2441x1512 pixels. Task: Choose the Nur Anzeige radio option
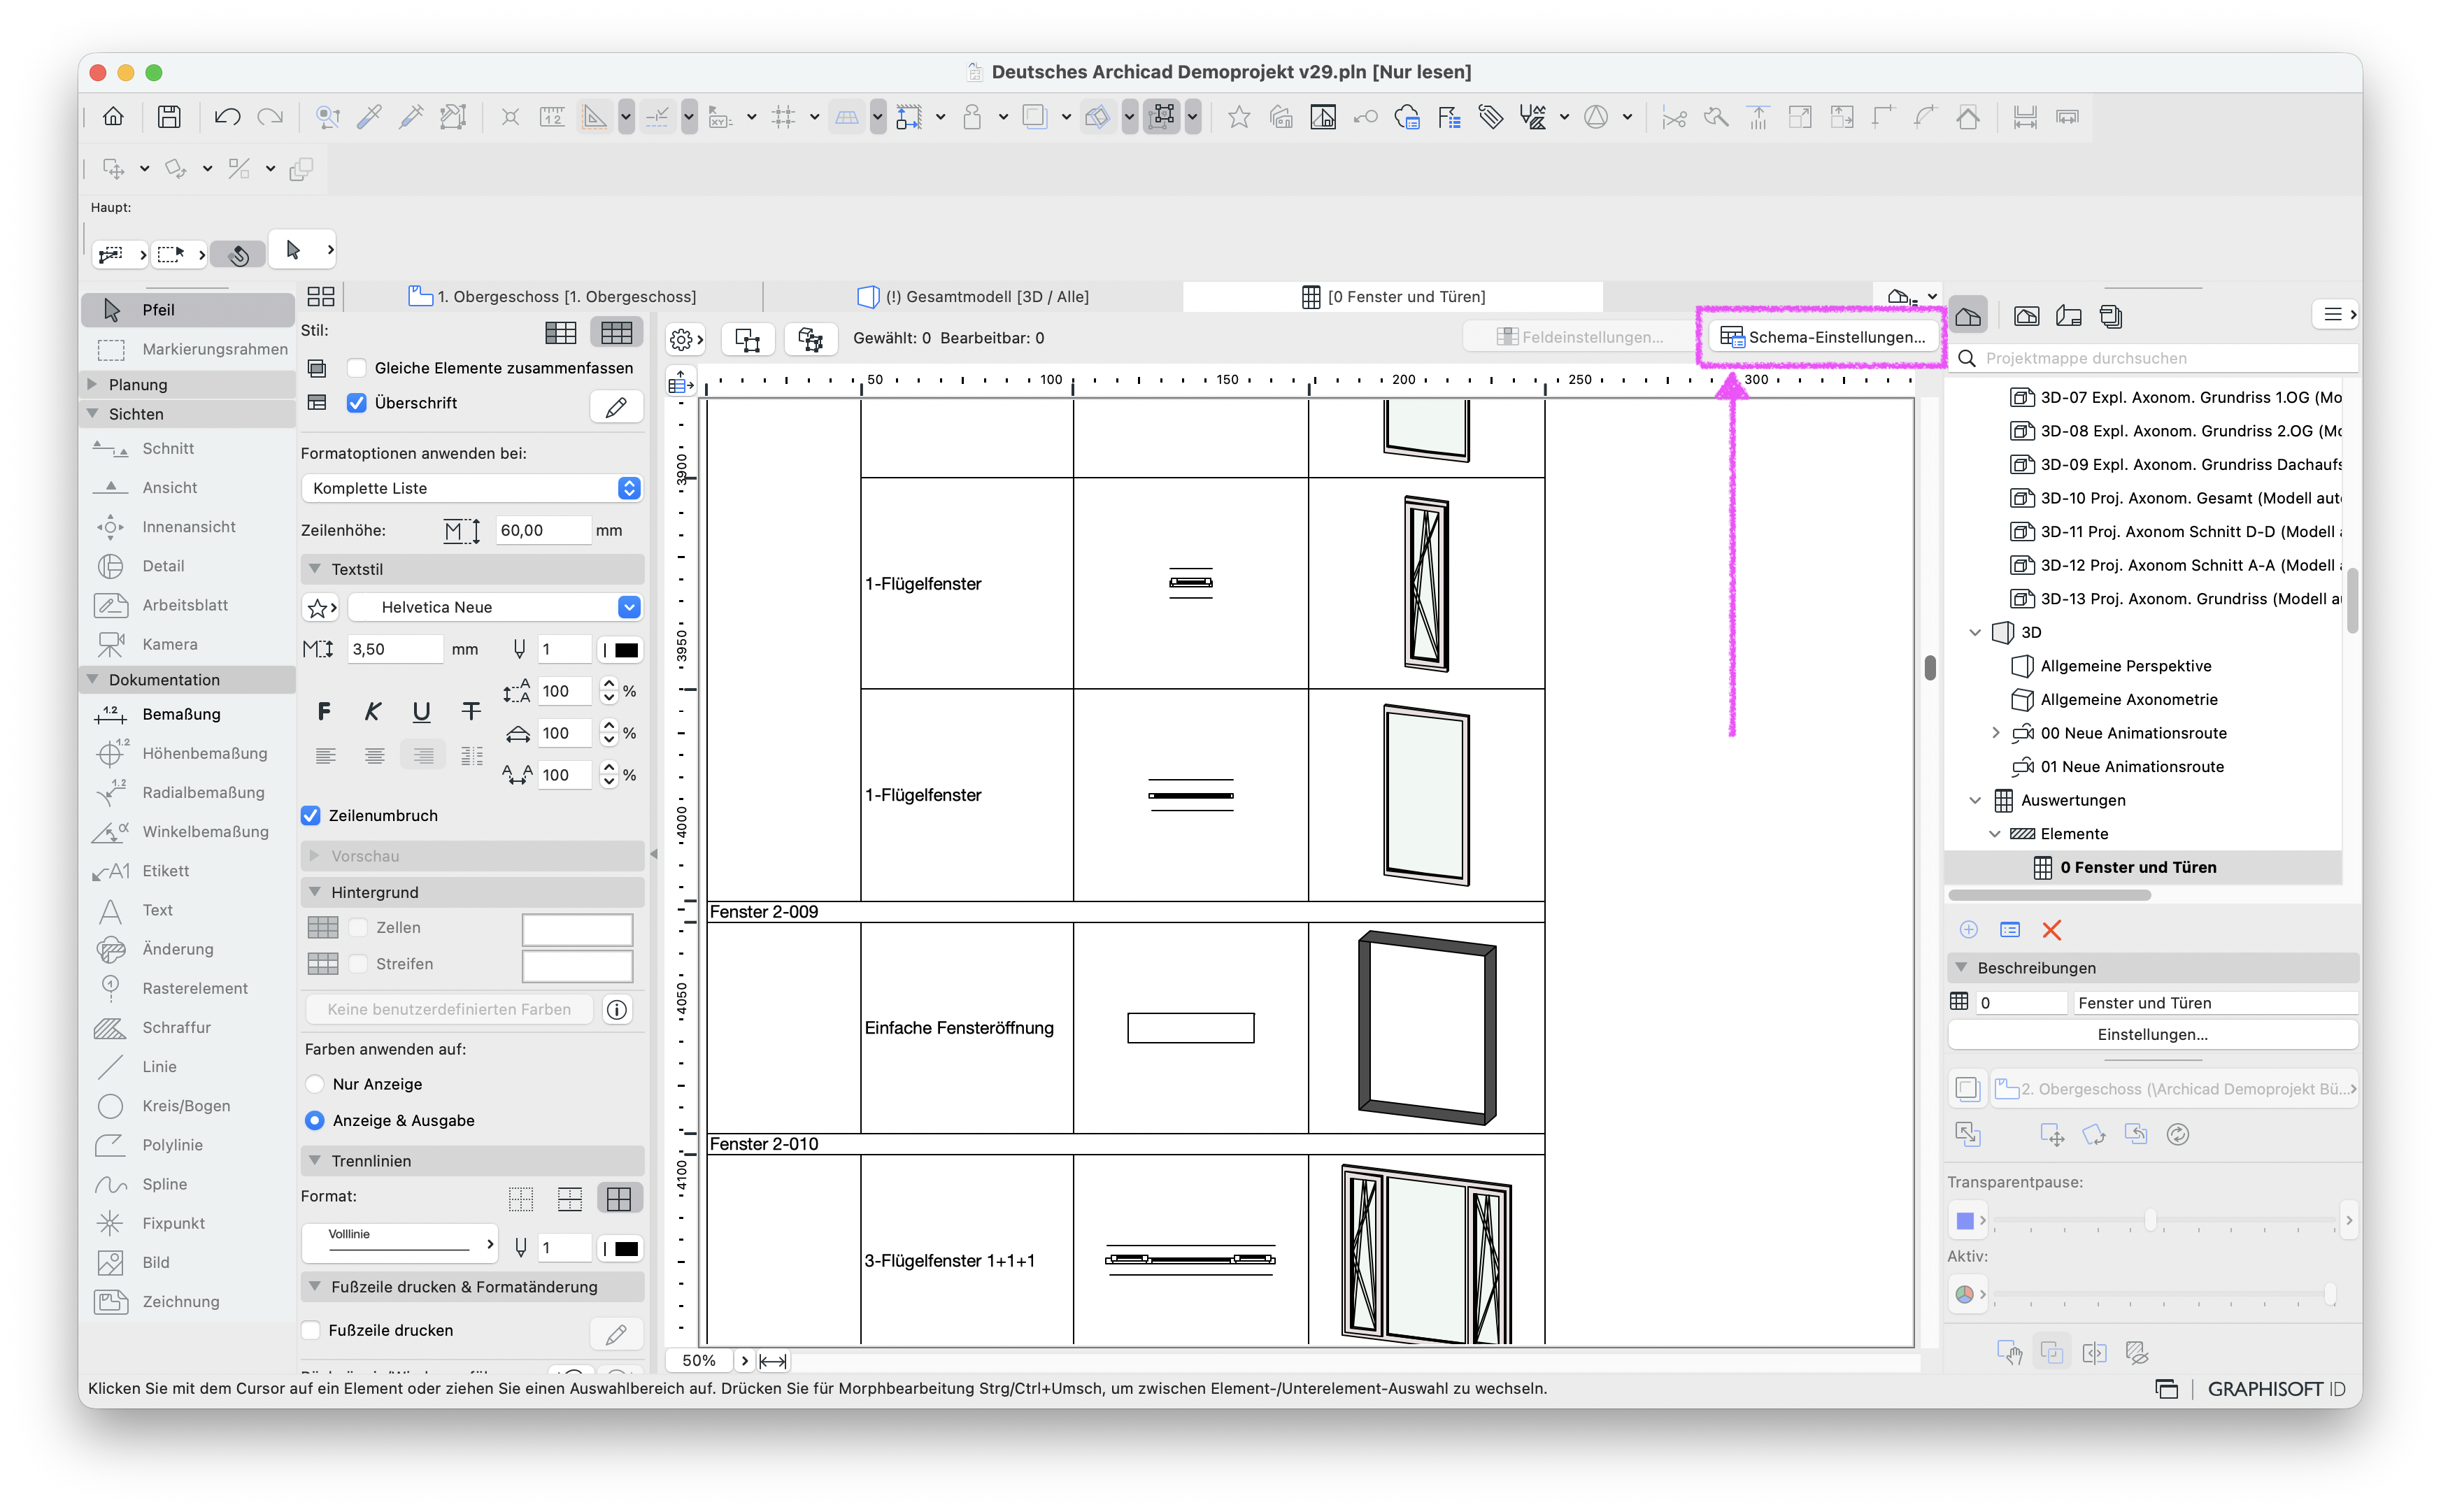[315, 1084]
